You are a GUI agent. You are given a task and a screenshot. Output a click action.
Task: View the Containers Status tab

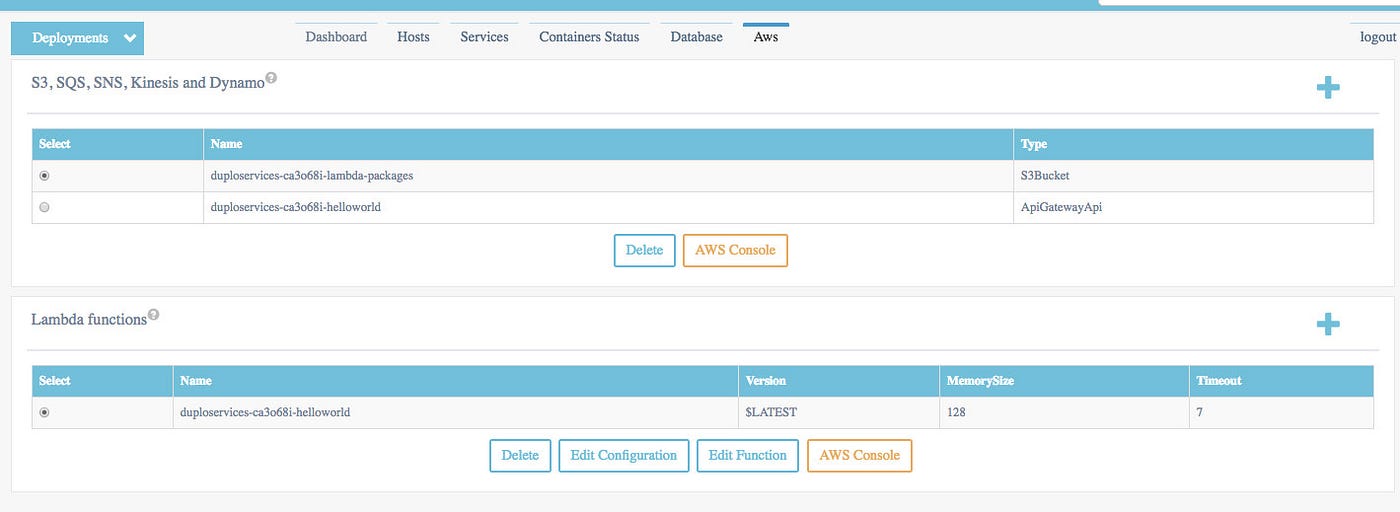pyautogui.click(x=589, y=37)
